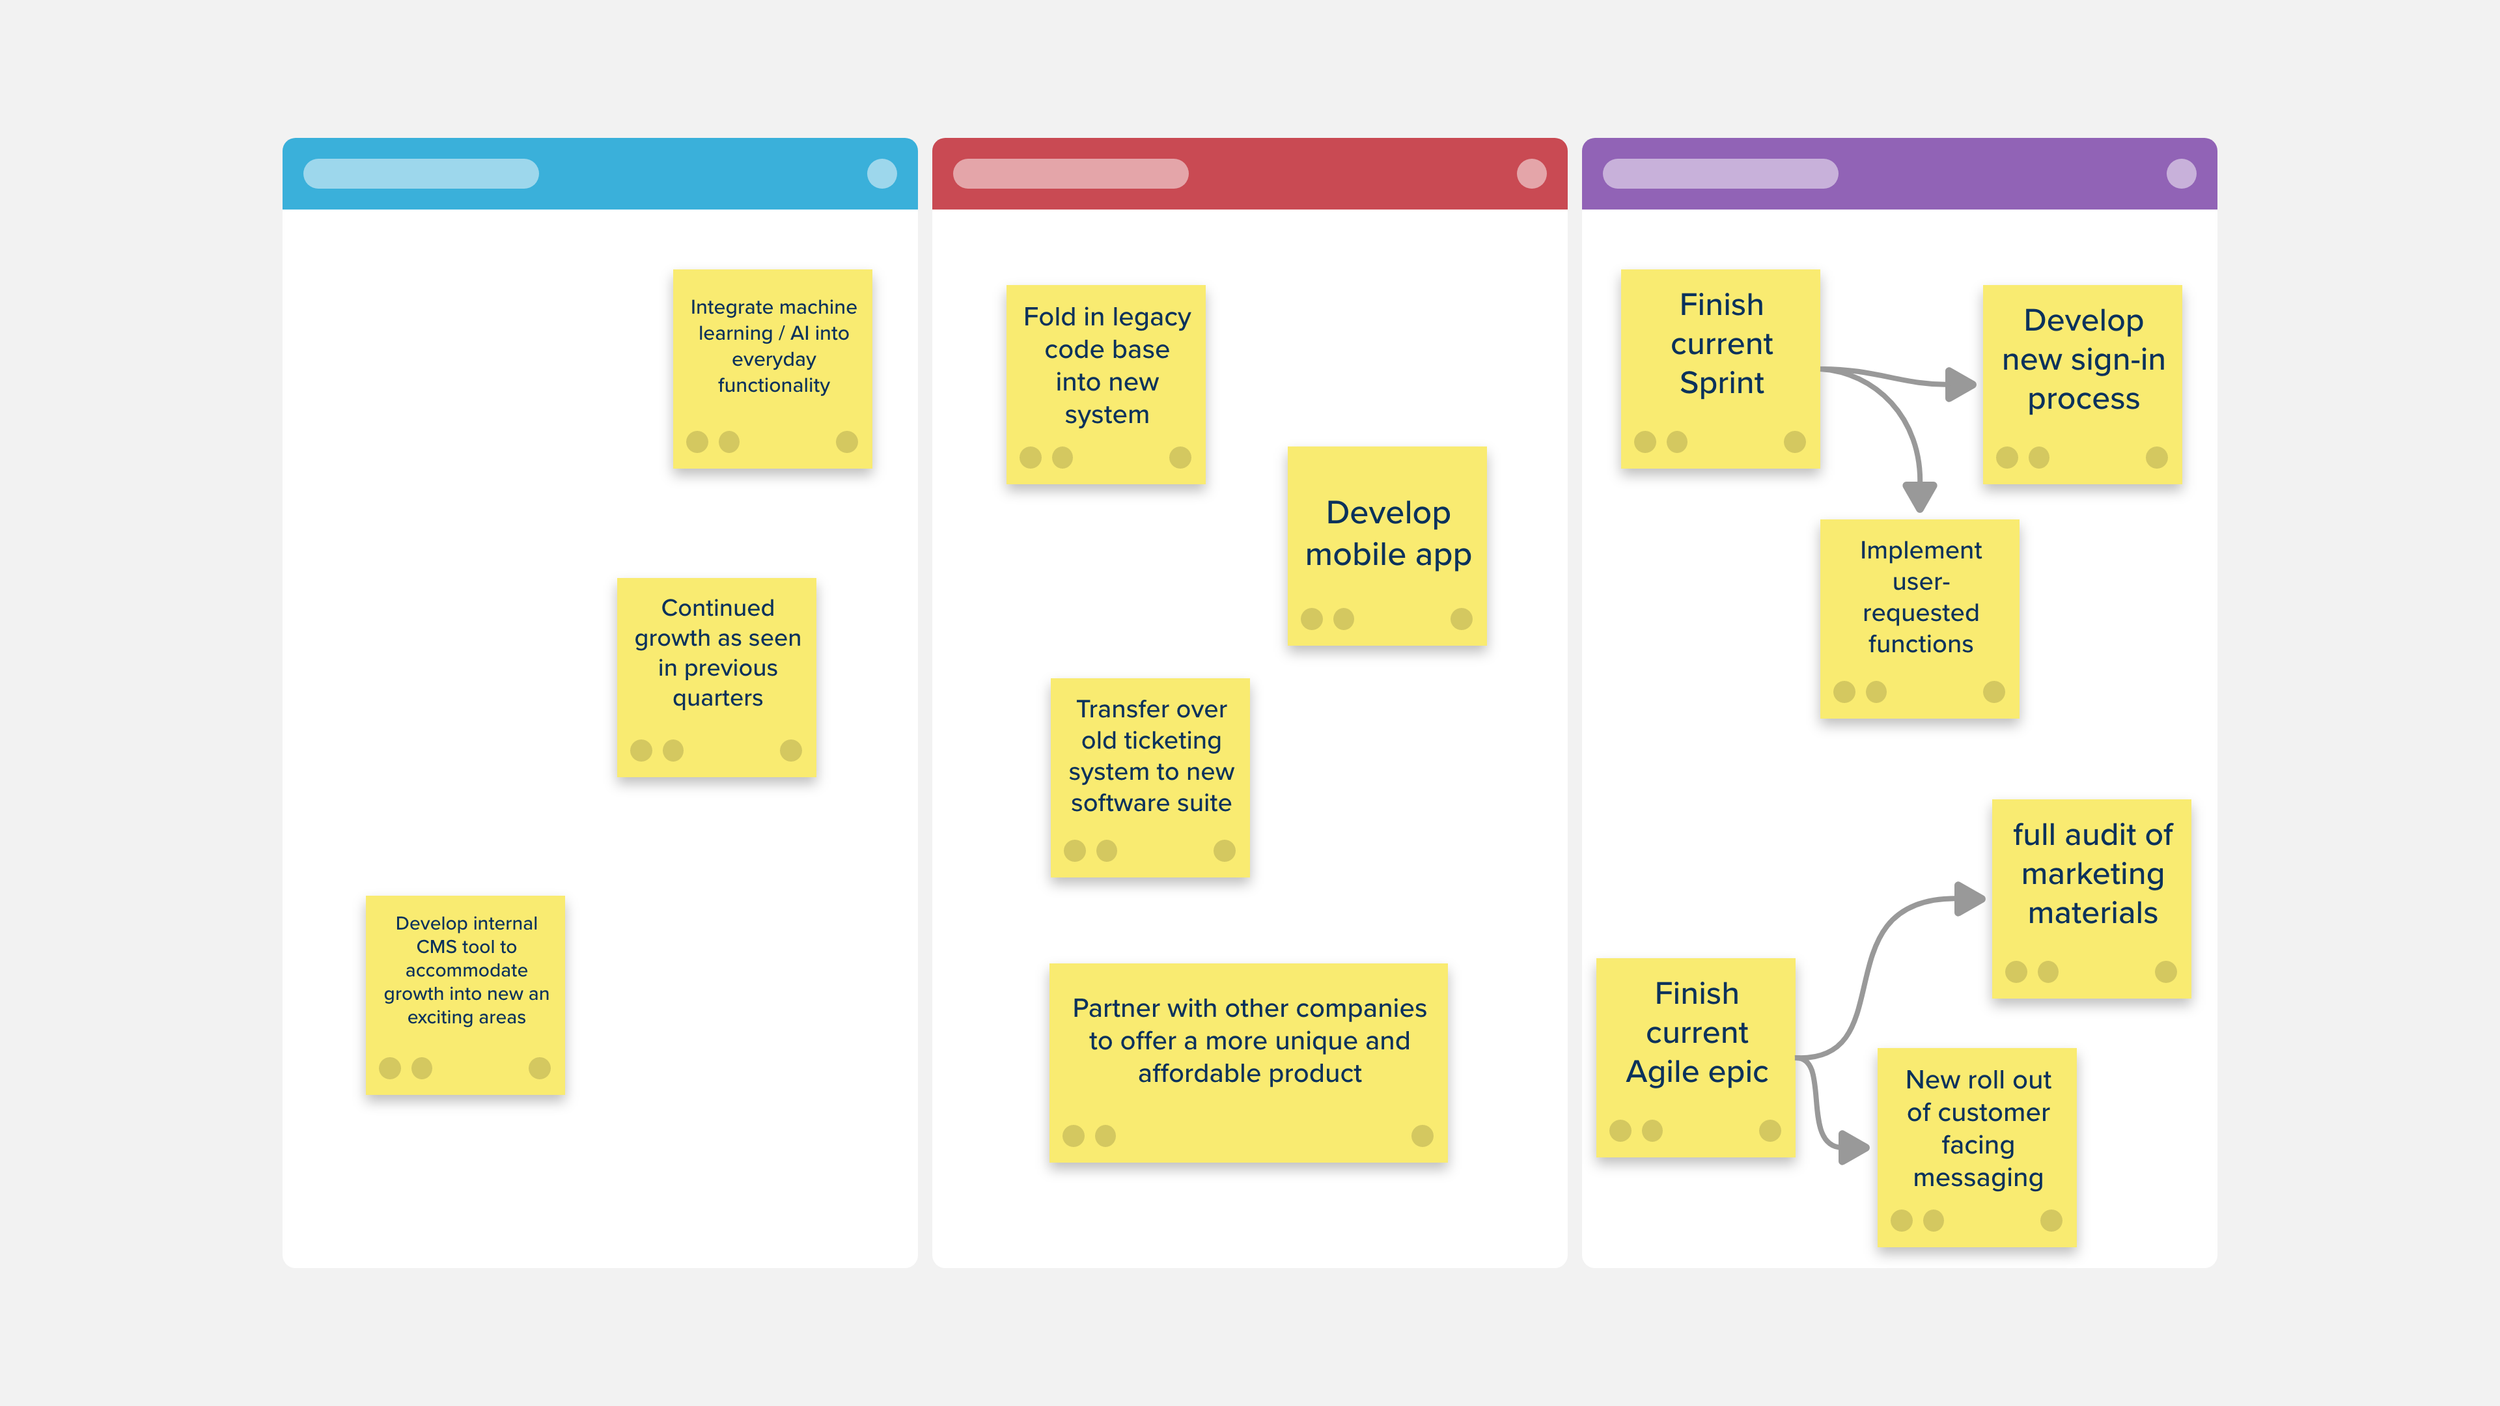This screenshot has width=2500, height=1406.
Task: Select 'Continued growth as seen in previous quarters' note
Action: pyautogui.click(x=717, y=678)
